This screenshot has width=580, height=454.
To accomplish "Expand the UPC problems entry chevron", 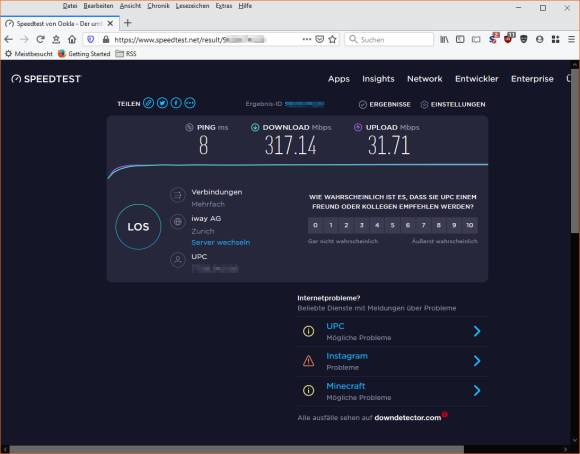I will (x=477, y=331).
